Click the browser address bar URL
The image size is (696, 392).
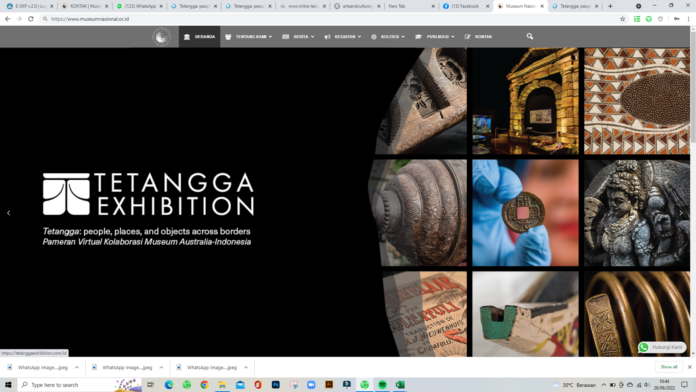click(x=90, y=19)
